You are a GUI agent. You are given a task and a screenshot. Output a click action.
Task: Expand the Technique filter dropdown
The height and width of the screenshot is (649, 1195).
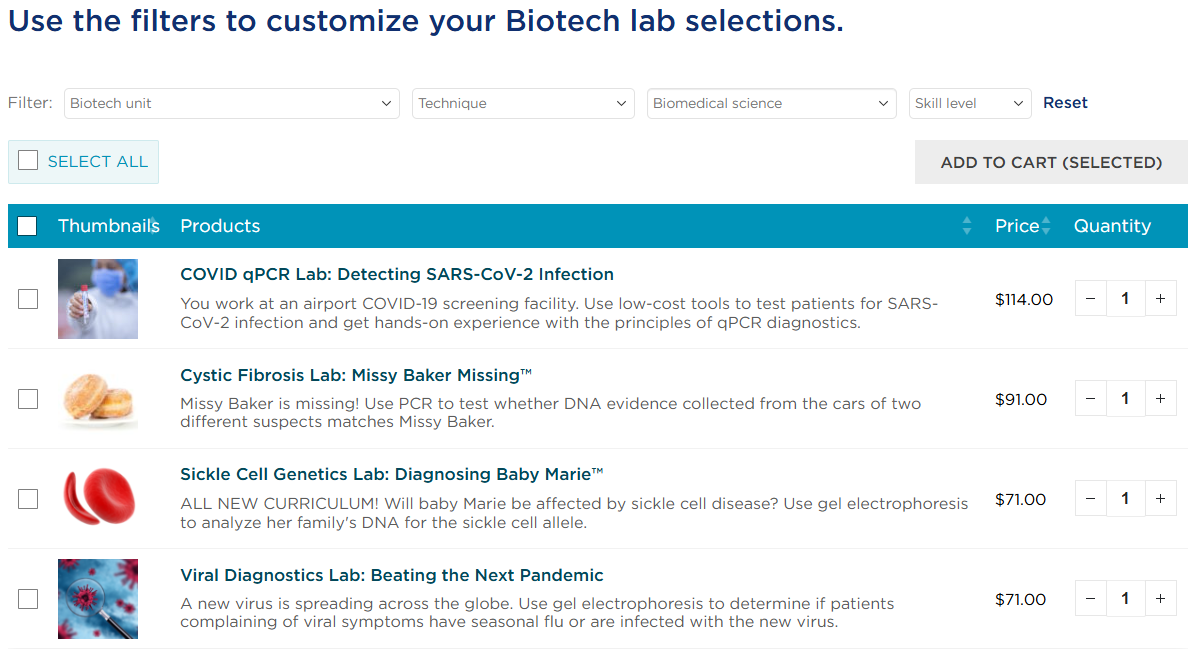(523, 103)
